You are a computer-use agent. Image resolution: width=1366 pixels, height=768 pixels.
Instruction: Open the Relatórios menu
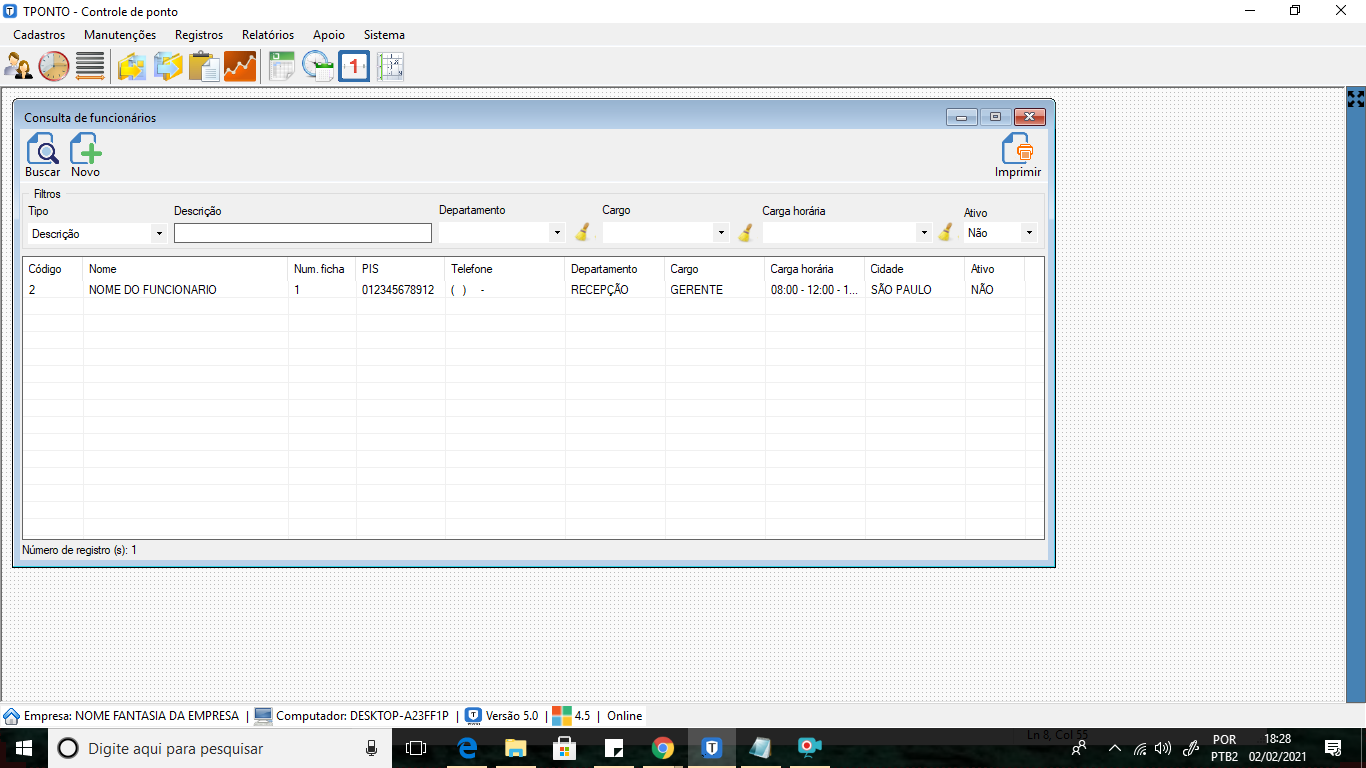(x=268, y=34)
